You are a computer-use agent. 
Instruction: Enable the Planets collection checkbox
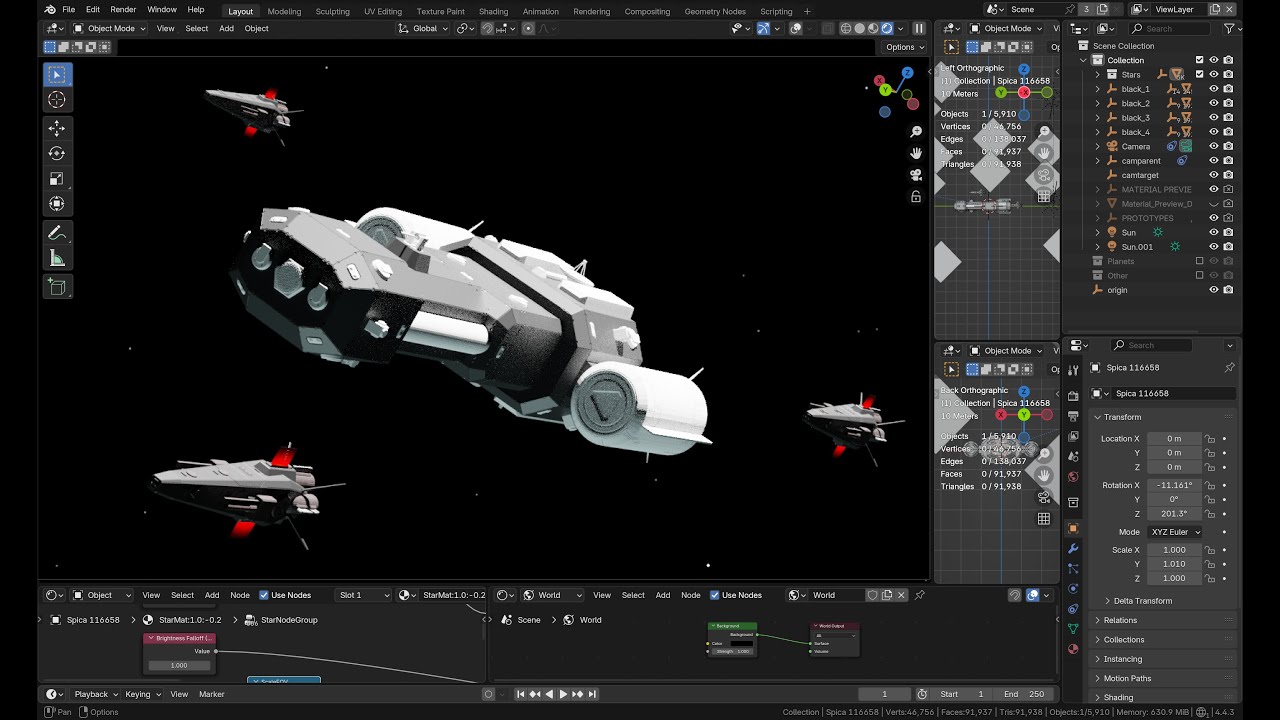coord(1200,261)
